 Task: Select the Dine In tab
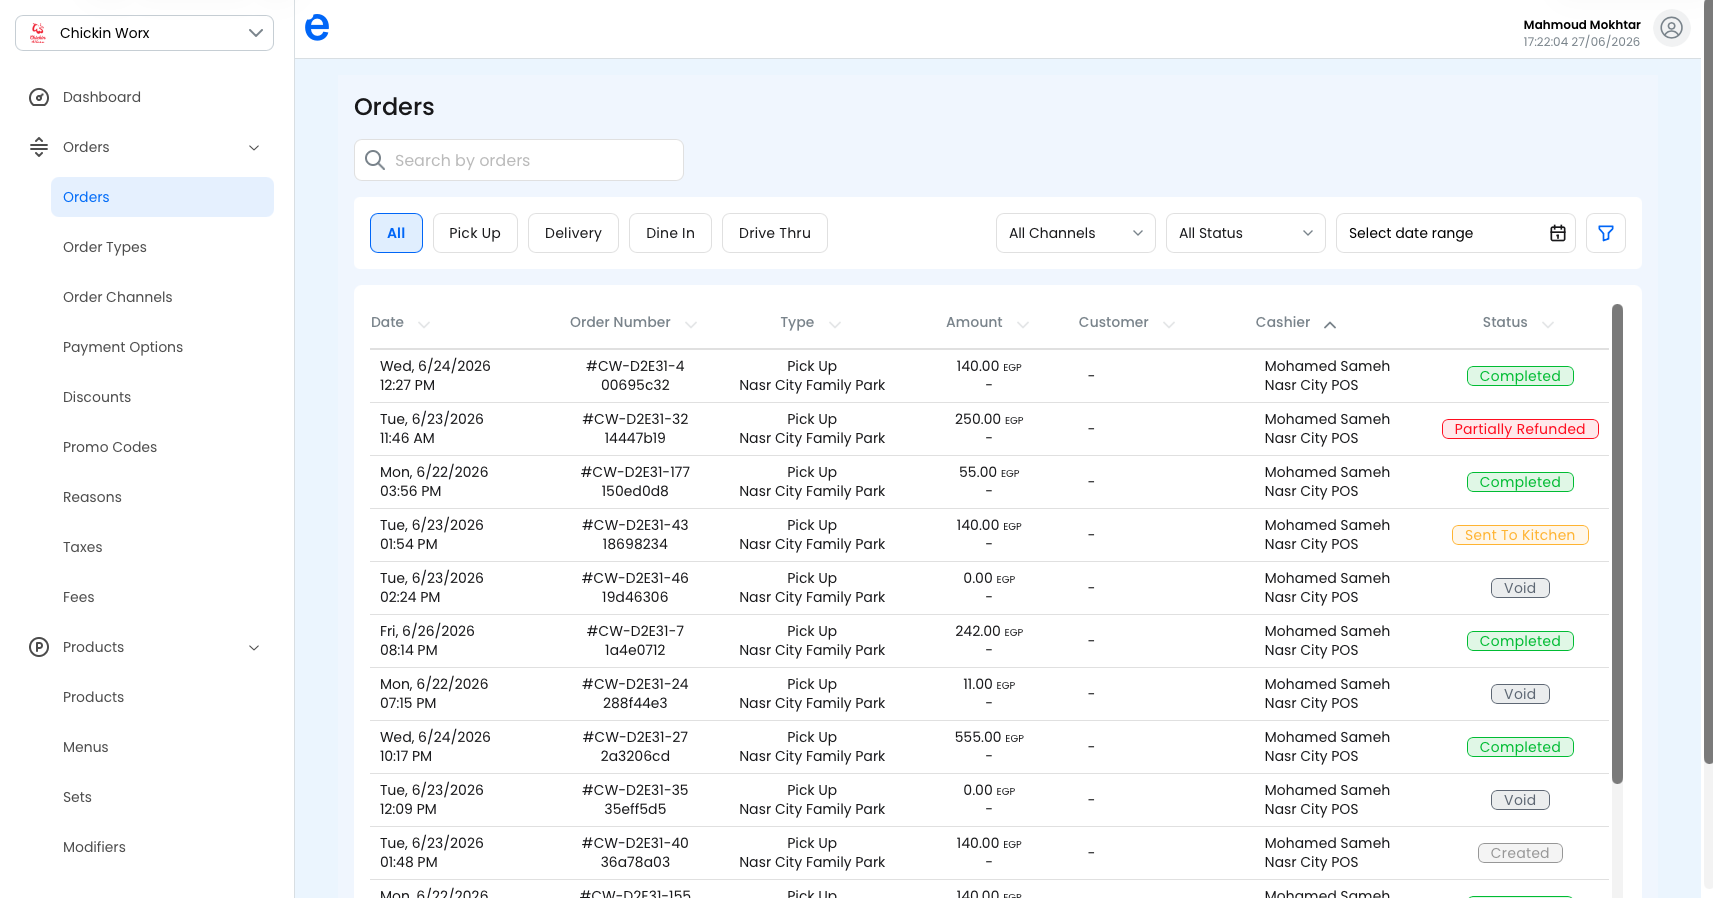670,233
